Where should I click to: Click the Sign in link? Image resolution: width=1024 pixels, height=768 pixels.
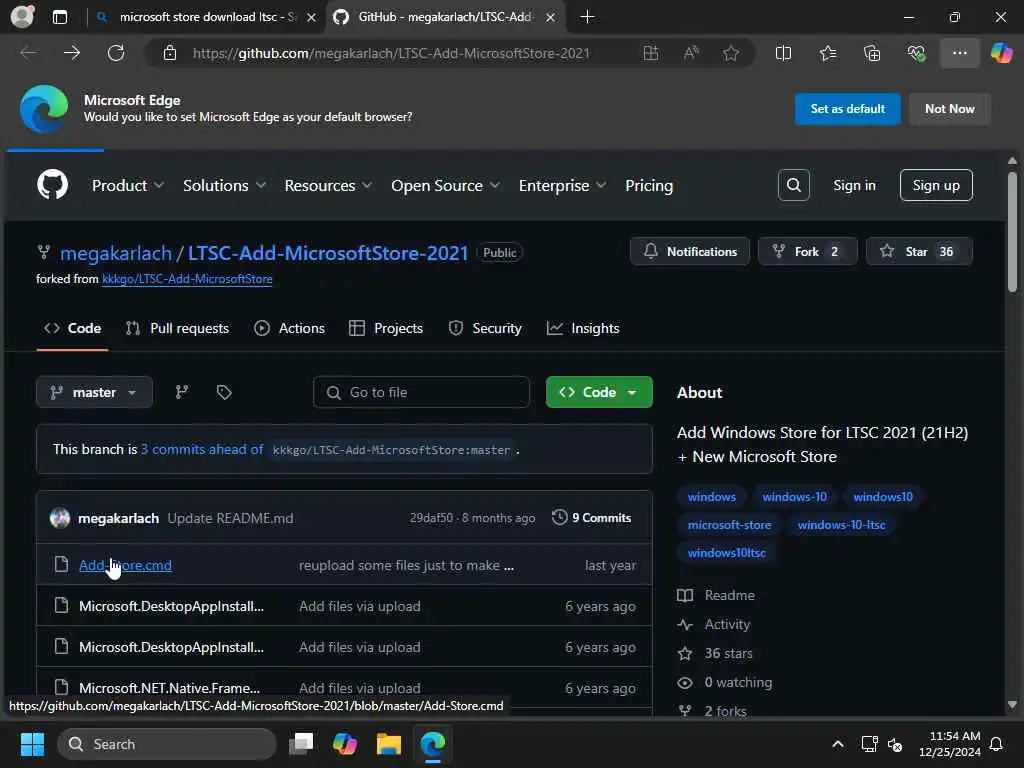854,185
